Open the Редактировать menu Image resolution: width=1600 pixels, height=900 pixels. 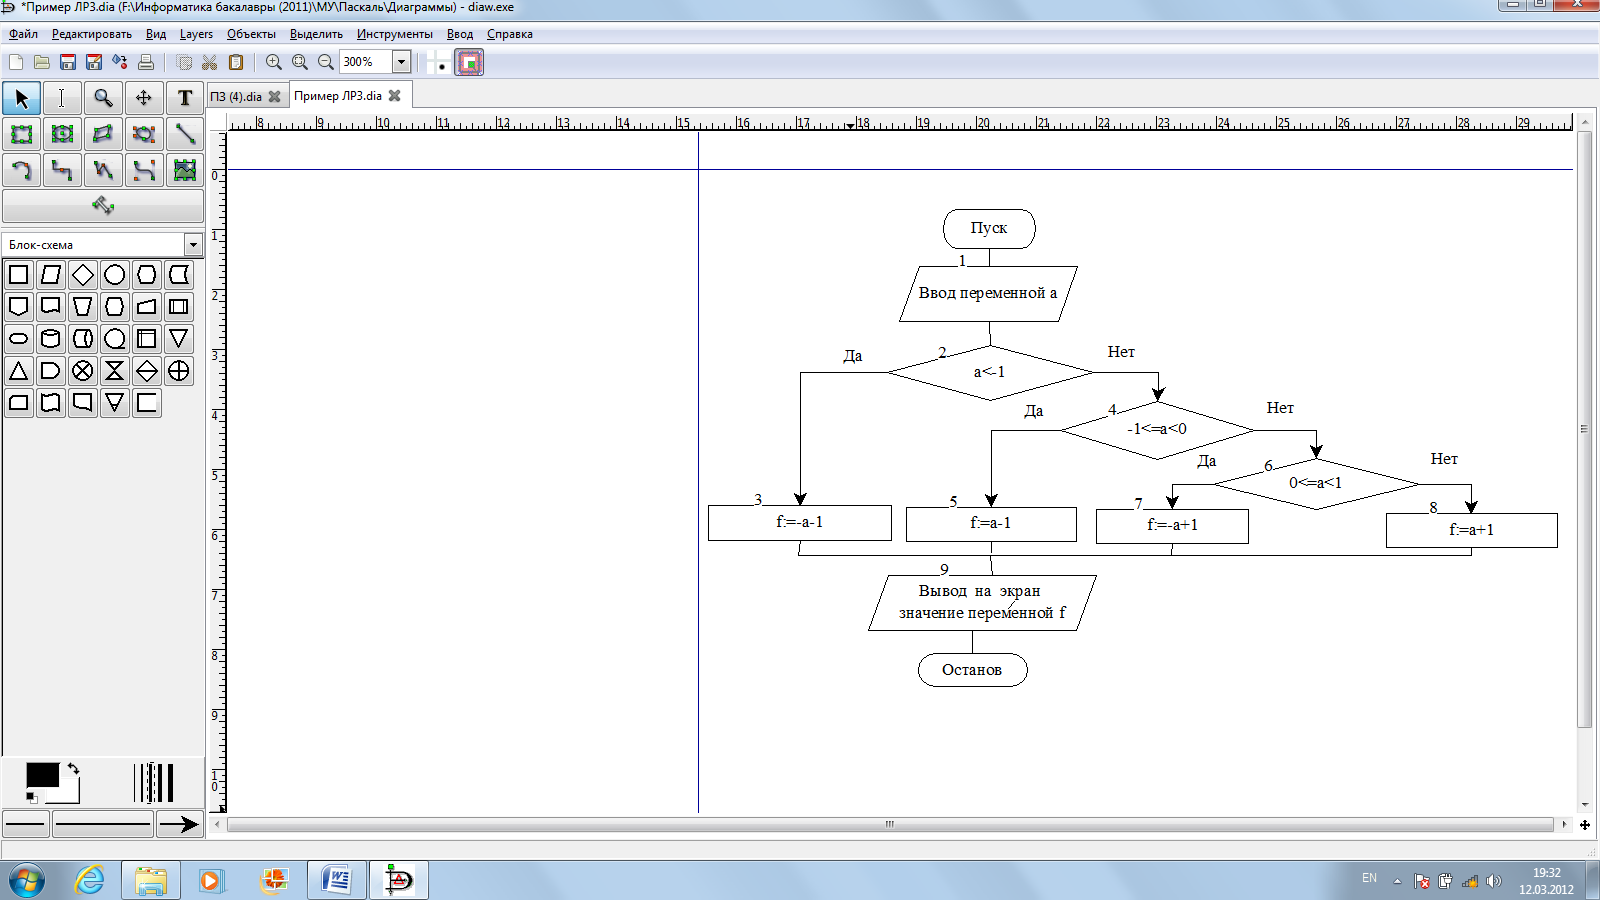pyautogui.click(x=91, y=34)
